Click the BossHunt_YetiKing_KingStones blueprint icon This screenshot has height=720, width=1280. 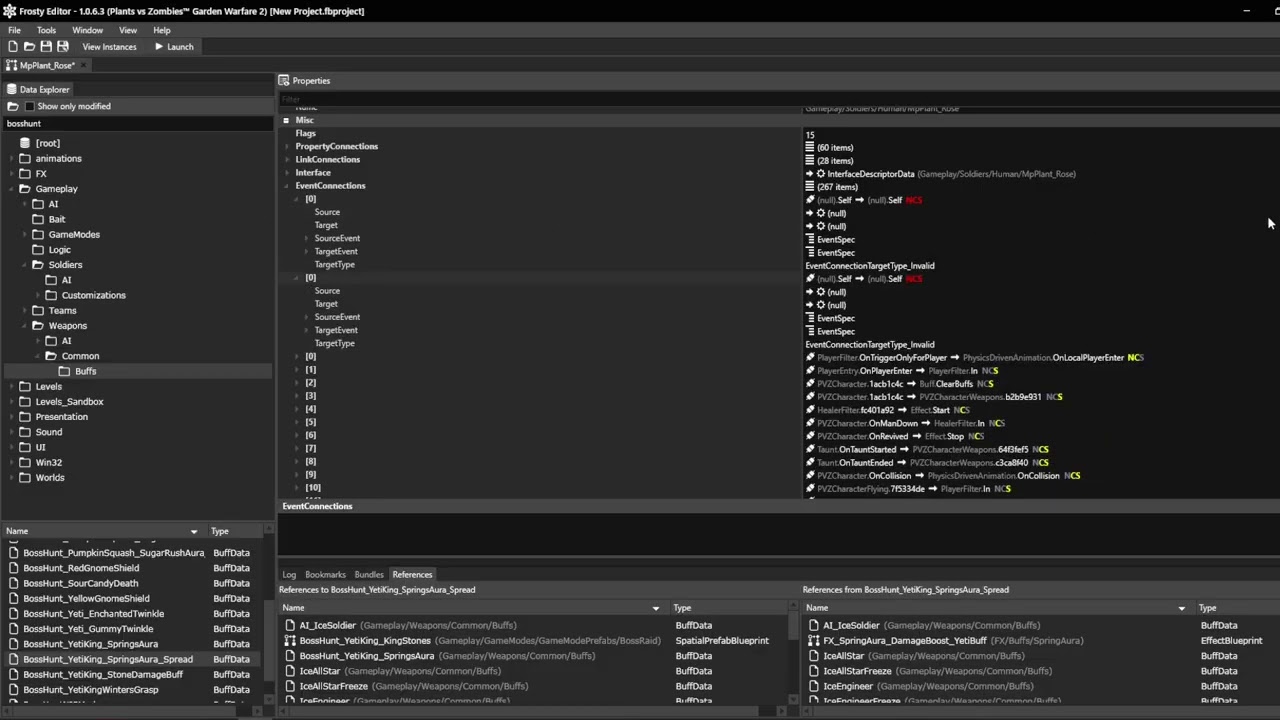290,640
